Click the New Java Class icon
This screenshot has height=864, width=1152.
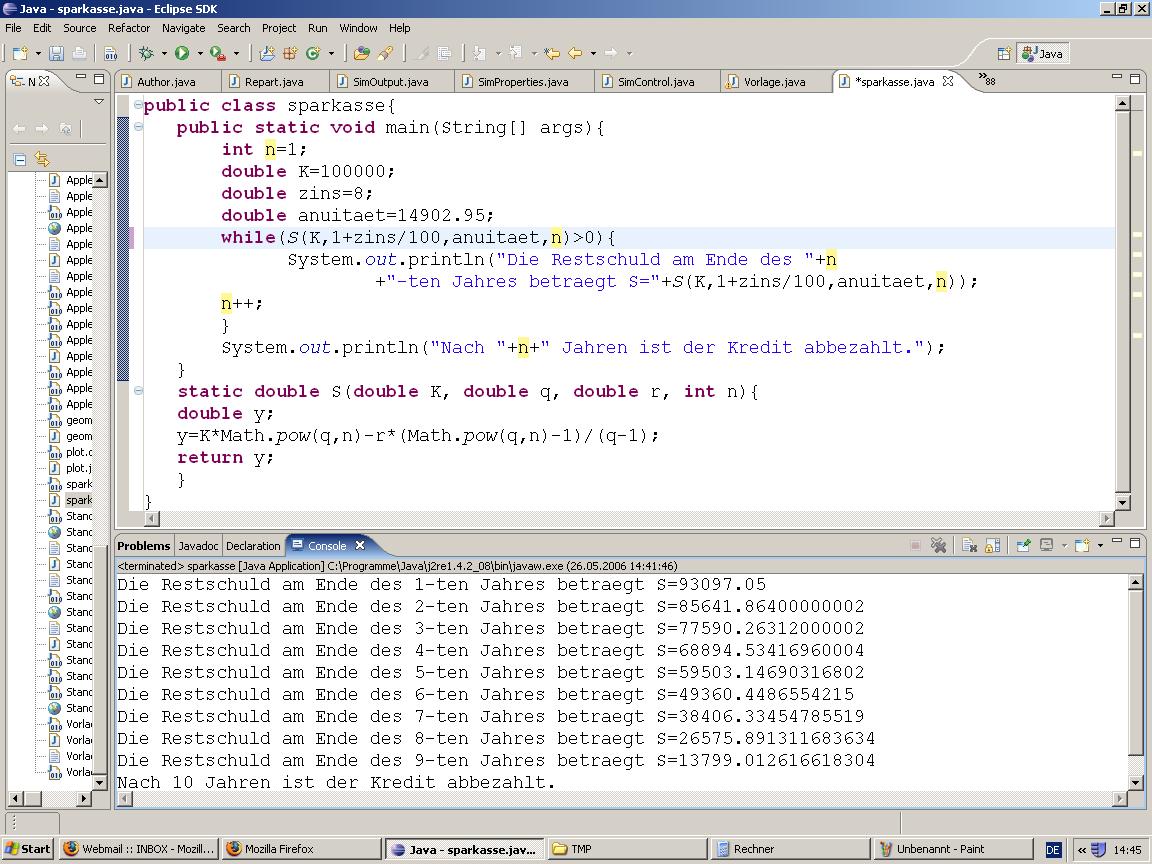click(313, 53)
